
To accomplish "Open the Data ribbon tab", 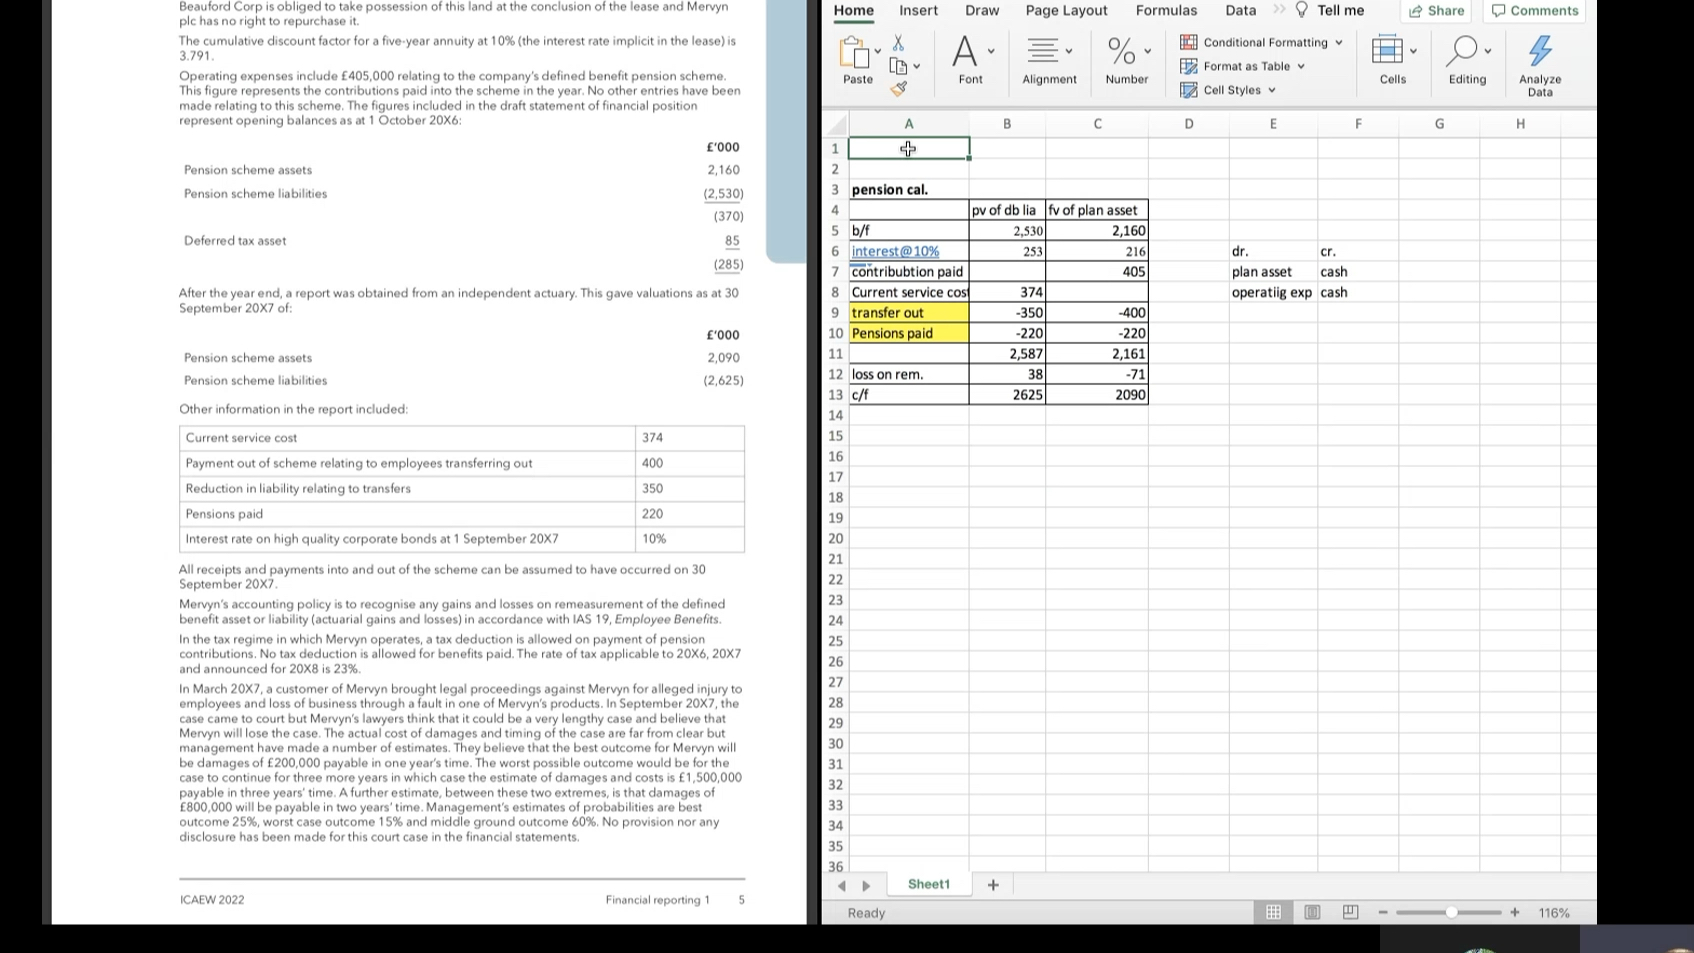I will pyautogui.click(x=1240, y=10).
